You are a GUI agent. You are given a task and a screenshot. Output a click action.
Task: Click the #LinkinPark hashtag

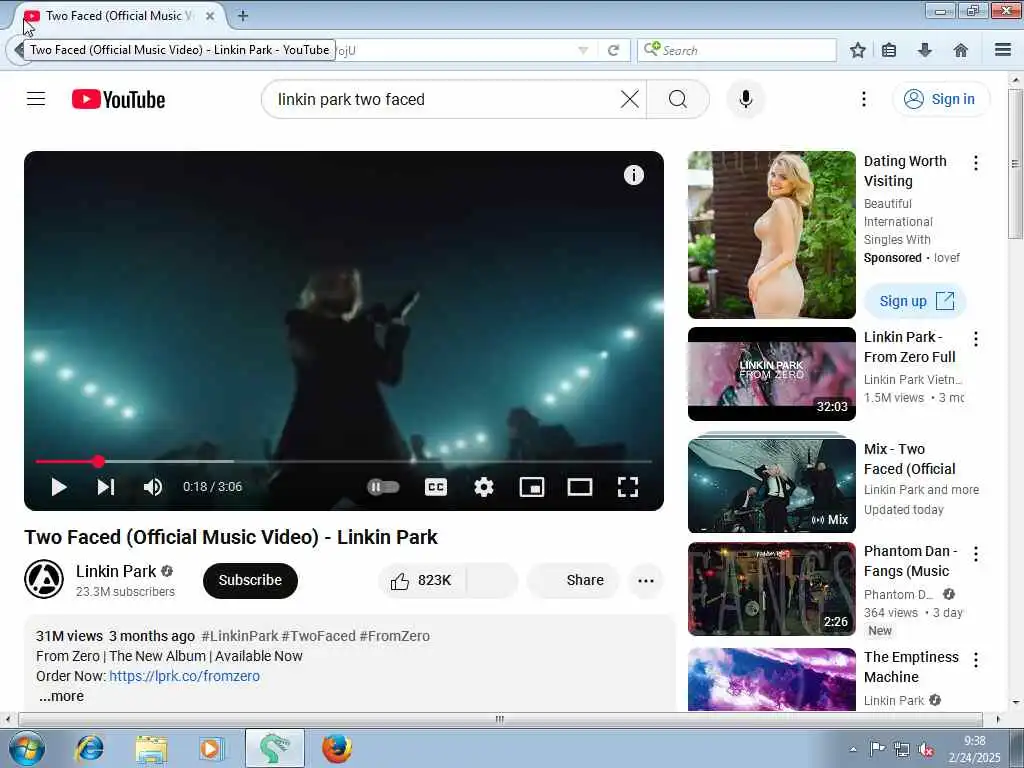(240, 636)
